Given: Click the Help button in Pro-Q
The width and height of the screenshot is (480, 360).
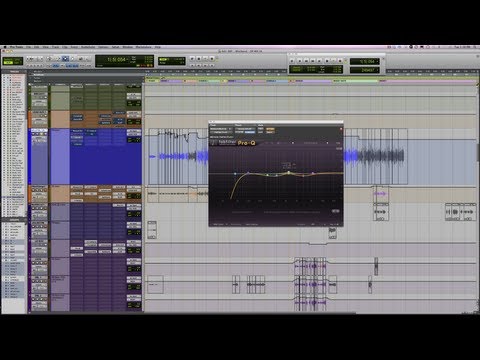Looking at the screenshot, I should click(x=338, y=143).
